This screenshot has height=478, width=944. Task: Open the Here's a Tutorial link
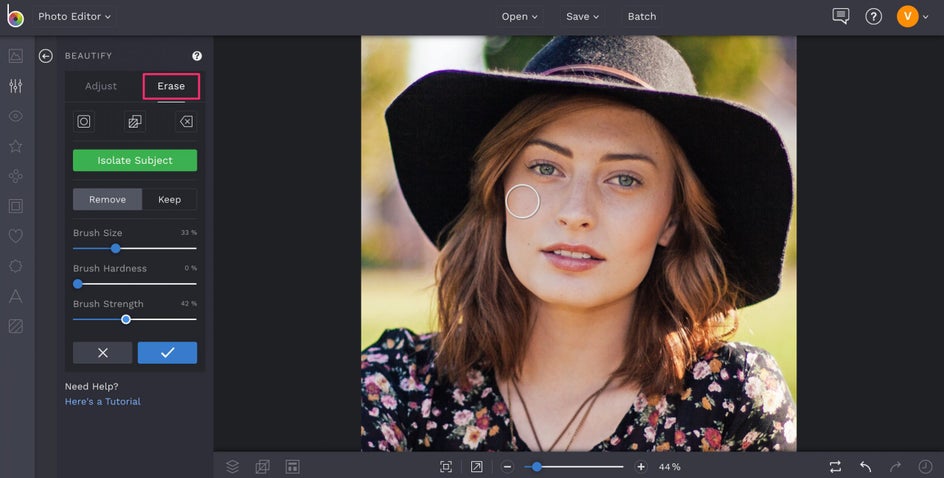click(x=102, y=402)
